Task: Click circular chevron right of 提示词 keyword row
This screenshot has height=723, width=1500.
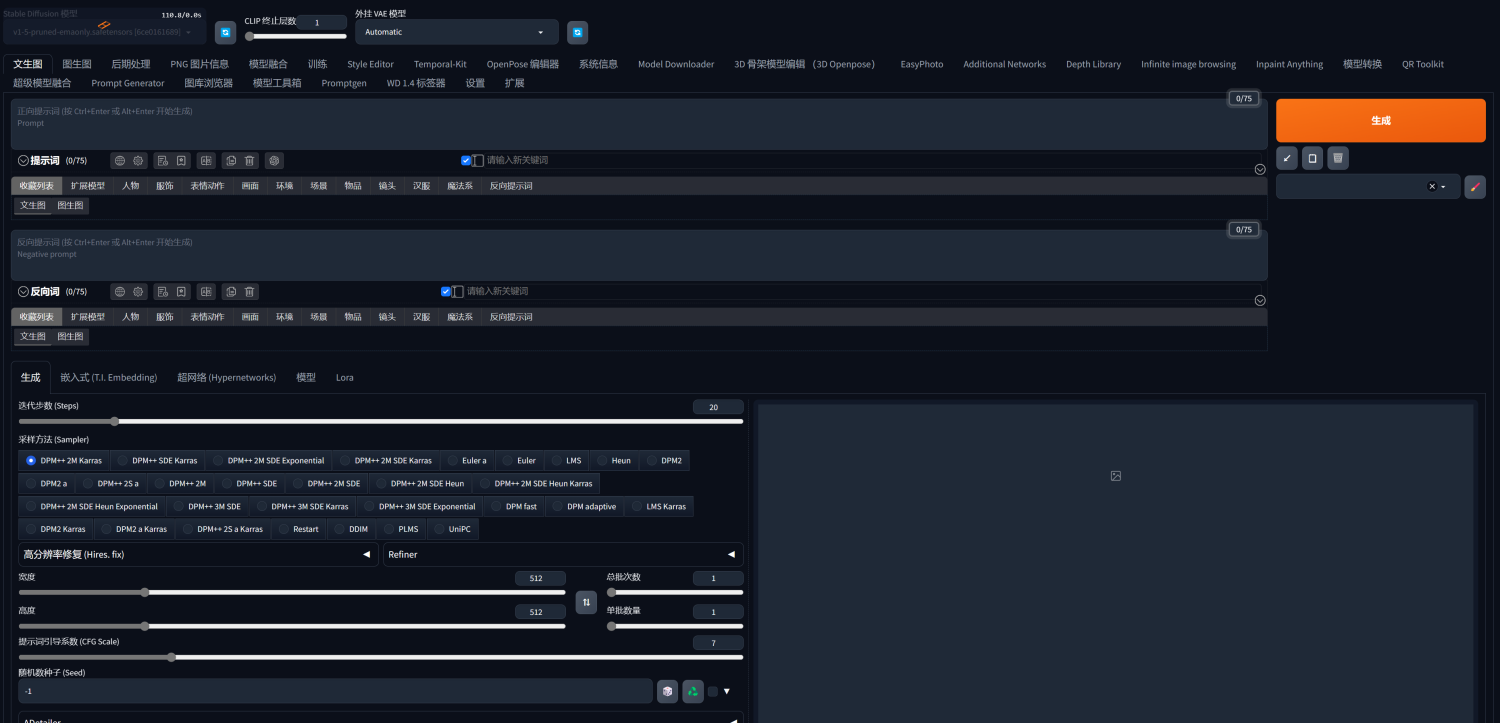Action: [x=1260, y=169]
